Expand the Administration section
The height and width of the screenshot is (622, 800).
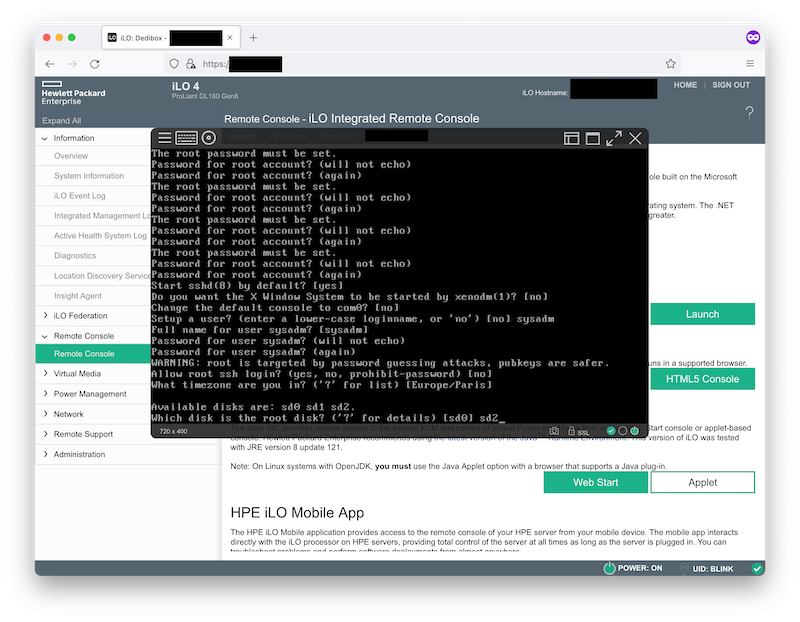45,454
